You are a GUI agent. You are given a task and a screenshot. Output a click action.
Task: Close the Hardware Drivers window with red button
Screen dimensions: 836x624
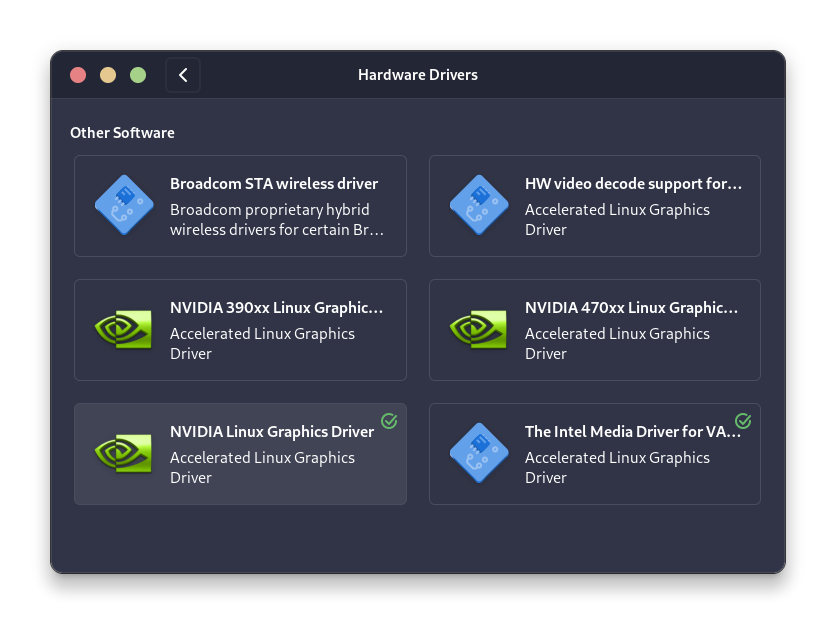78,75
